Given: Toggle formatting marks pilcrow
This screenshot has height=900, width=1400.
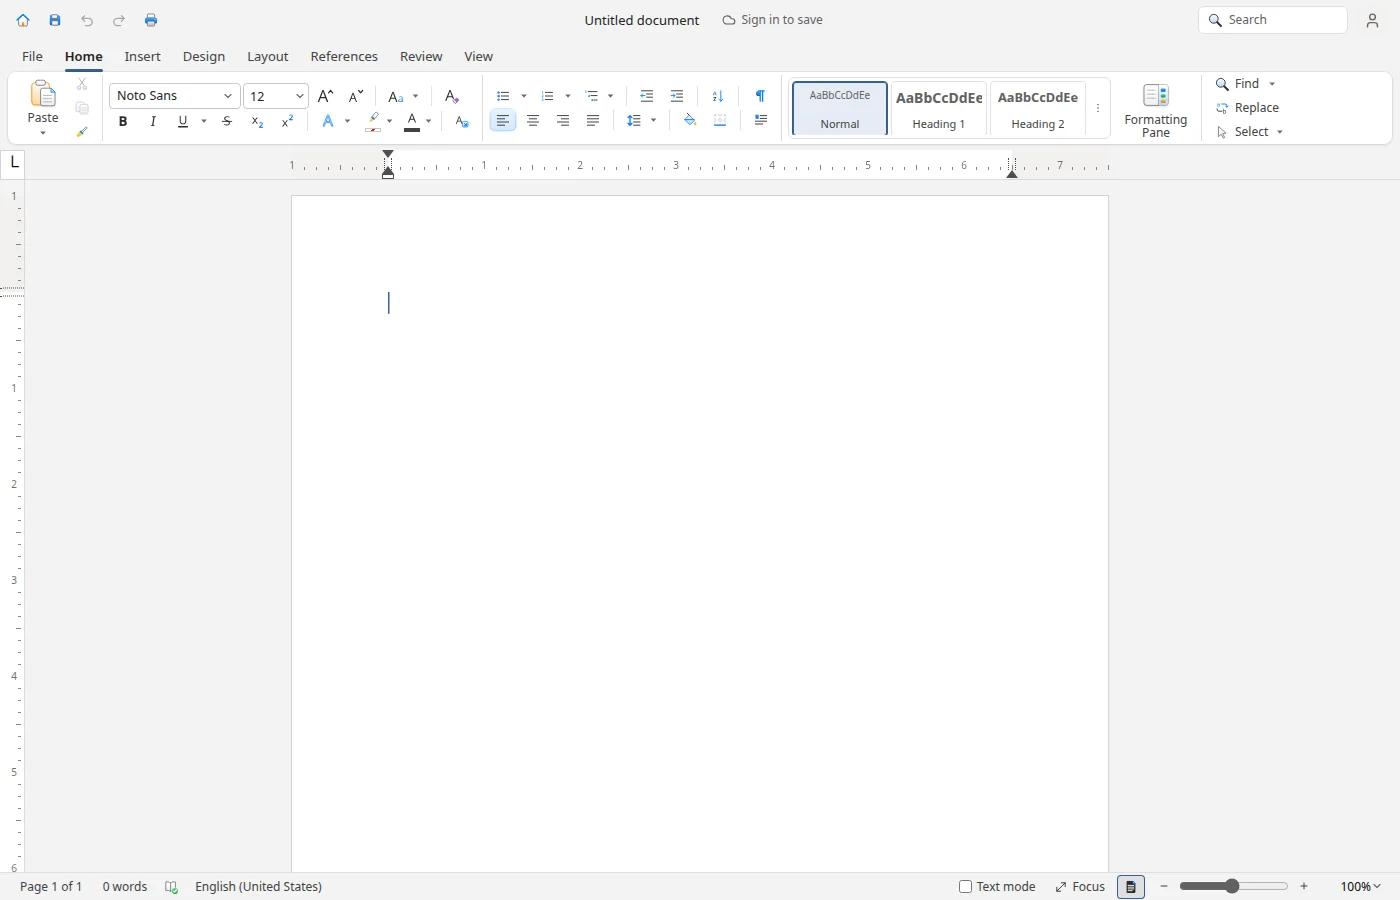Looking at the screenshot, I should coord(761,96).
